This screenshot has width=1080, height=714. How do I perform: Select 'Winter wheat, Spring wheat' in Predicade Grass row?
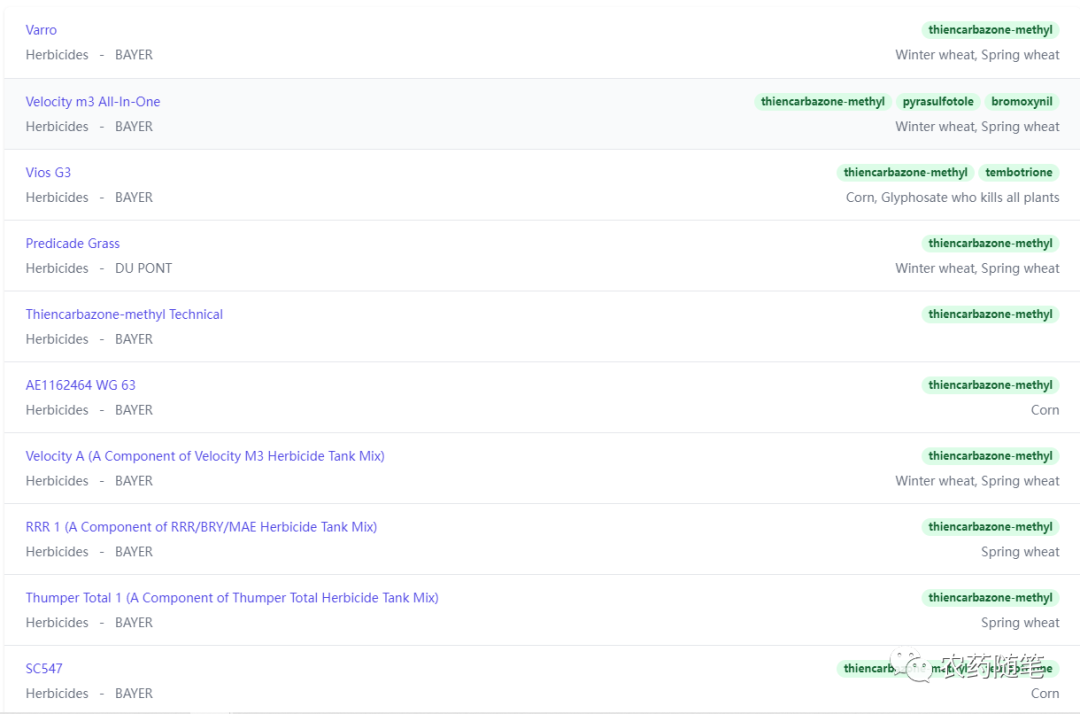pyautogui.click(x=977, y=269)
